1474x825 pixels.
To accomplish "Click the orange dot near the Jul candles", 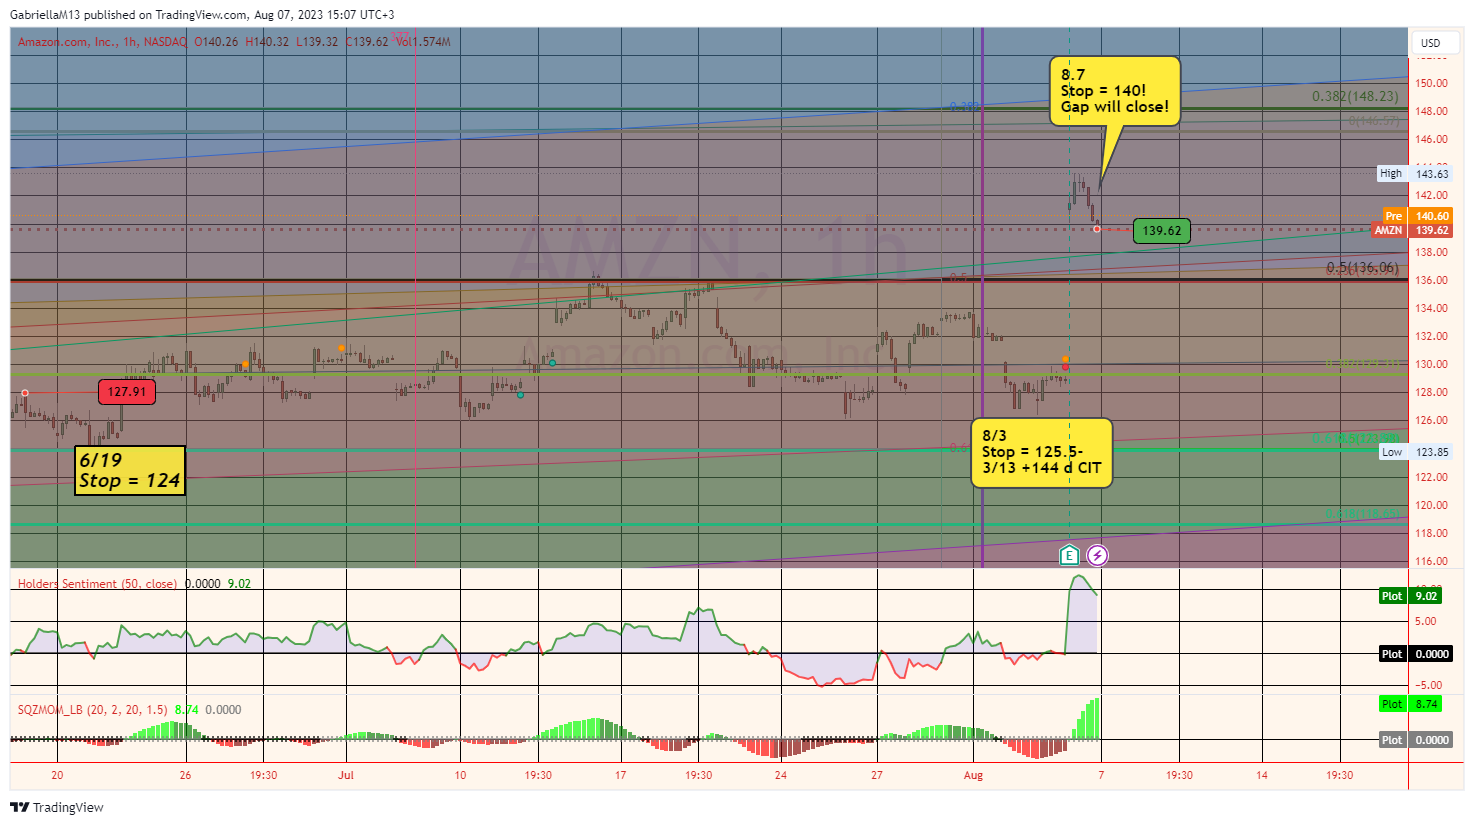I will [341, 348].
